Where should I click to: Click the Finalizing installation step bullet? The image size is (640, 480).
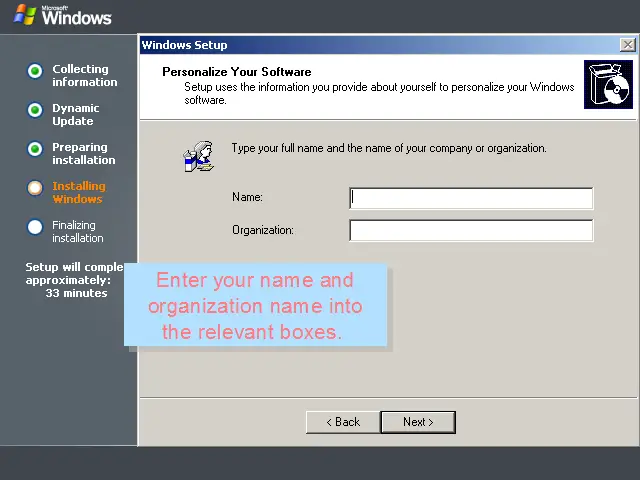click(x=35, y=227)
